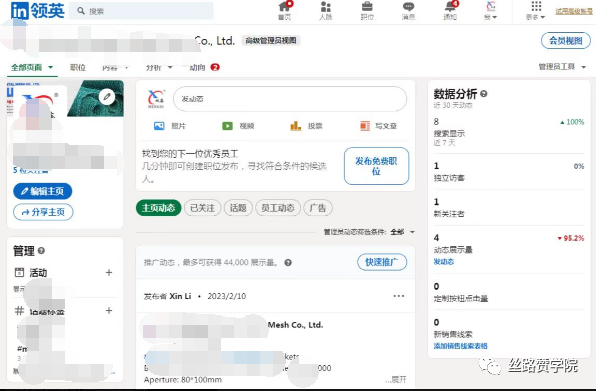596x391 pixels.
Task: Click the 定制按钮点击量 metric text
Action: pos(461,299)
